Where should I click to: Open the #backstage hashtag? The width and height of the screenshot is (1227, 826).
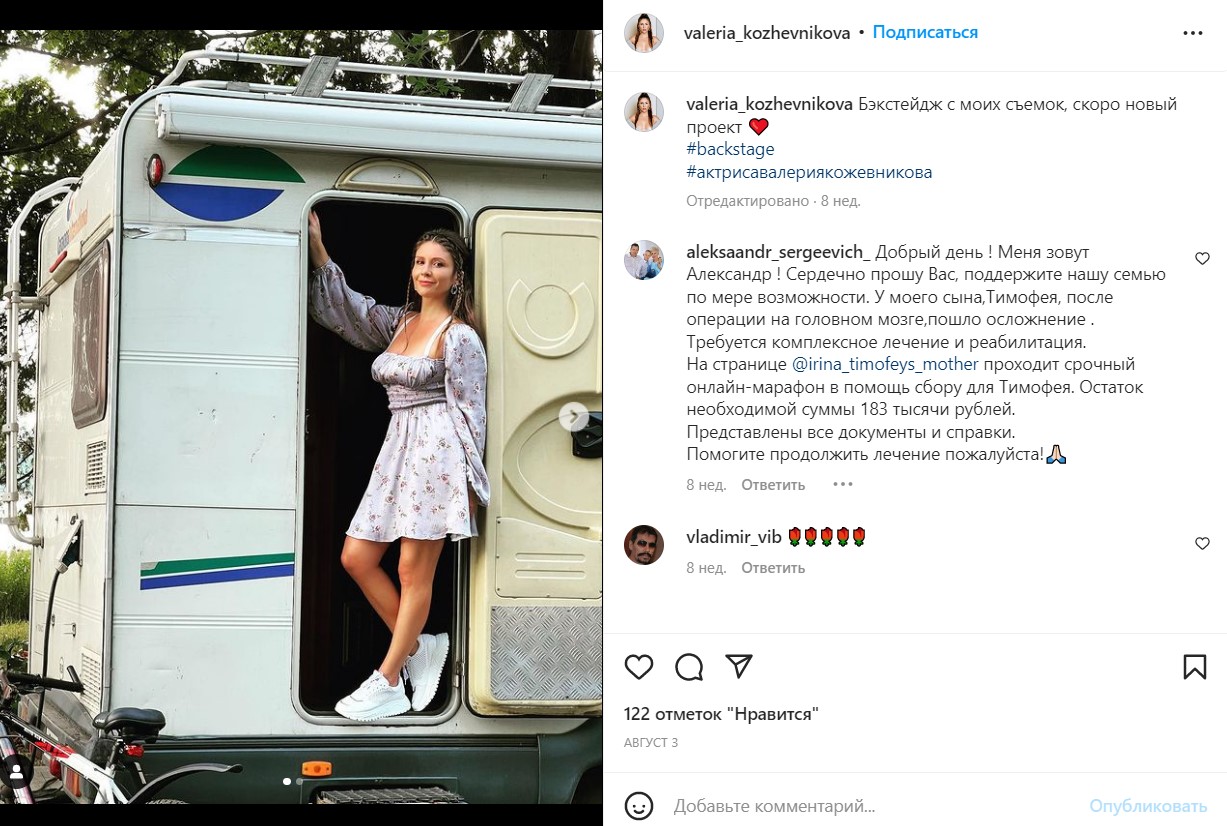coord(730,149)
